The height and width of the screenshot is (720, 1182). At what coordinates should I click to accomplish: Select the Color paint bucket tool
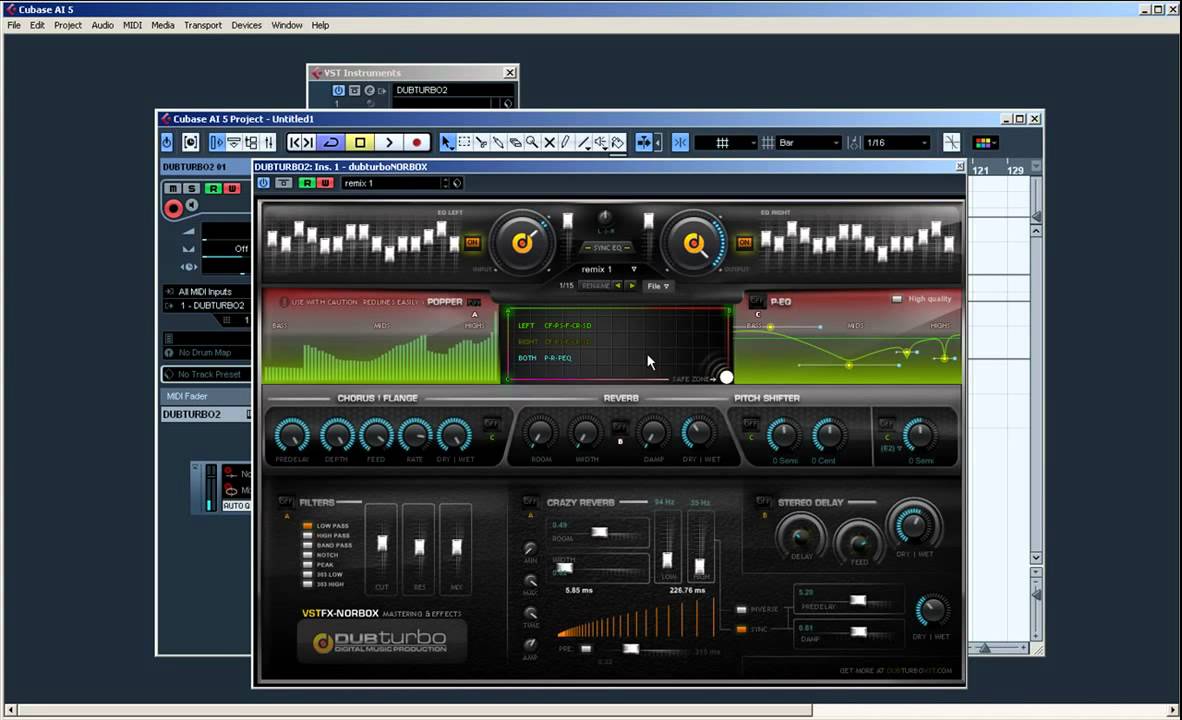(618, 142)
